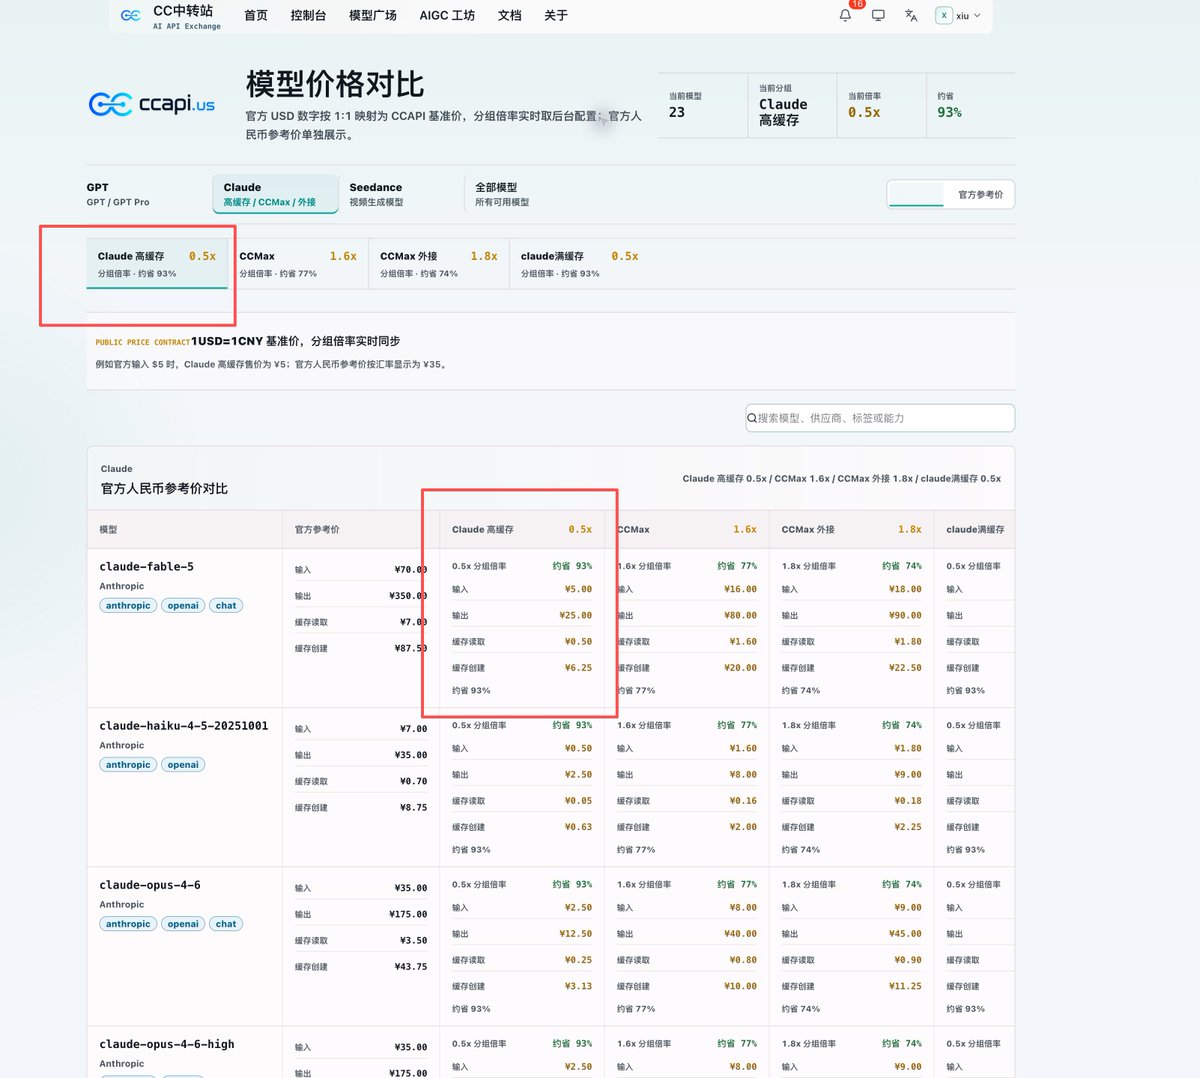This screenshot has height=1078, width=1200.
Task: Click the ¥87.50 cache creation price
Action: (x=410, y=648)
